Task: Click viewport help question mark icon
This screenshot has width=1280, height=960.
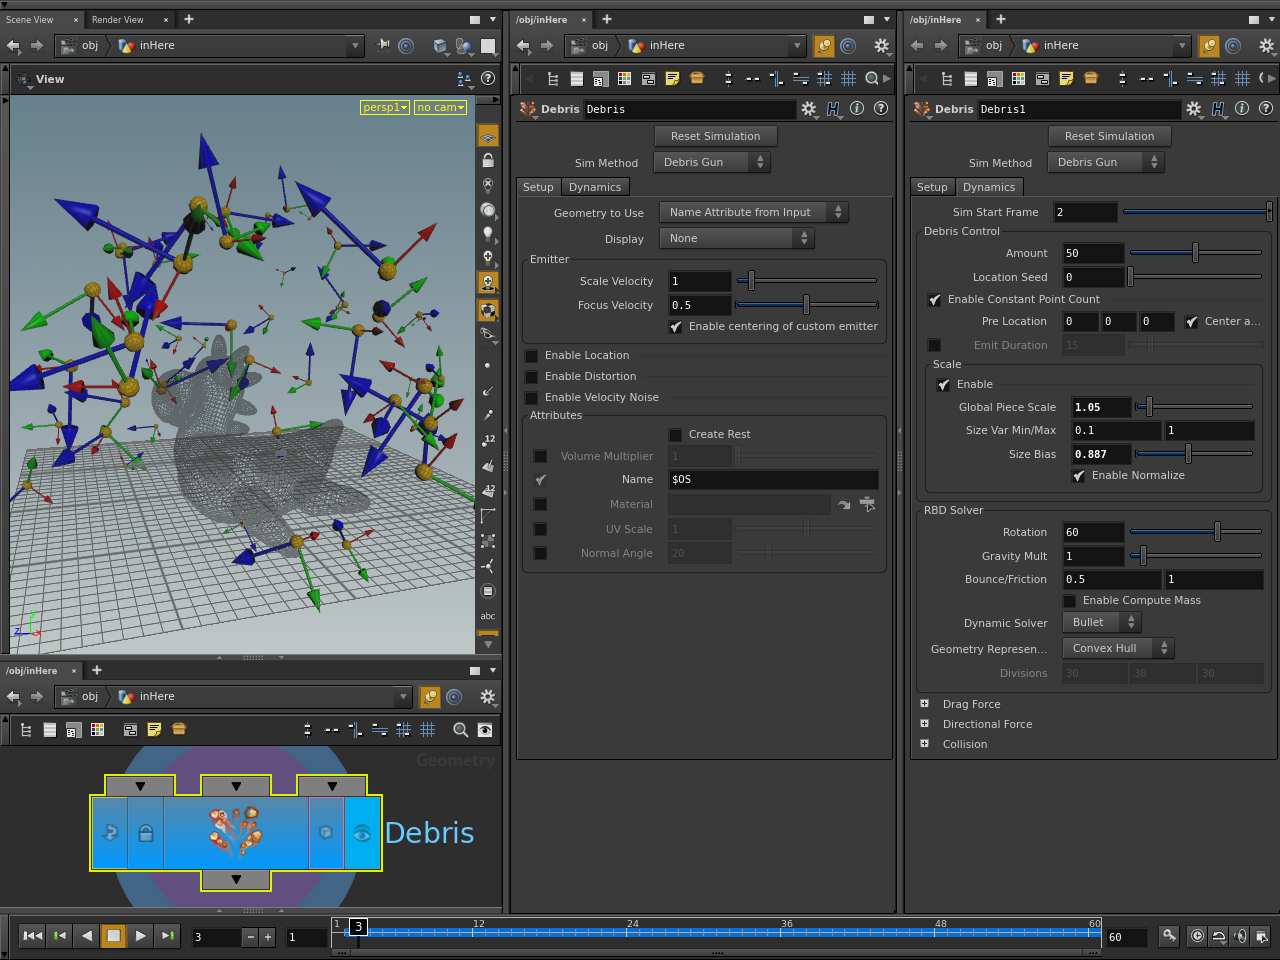Action: pyautogui.click(x=488, y=78)
